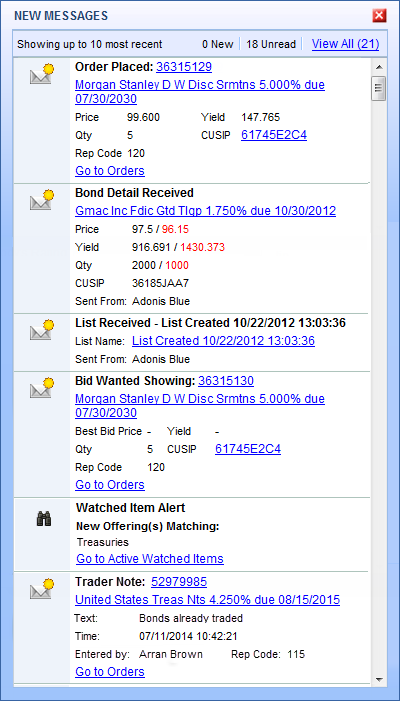This screenshot has width=400, height=701.
Task: Open trader note number 52979985 link
Action: coord(179,582)
